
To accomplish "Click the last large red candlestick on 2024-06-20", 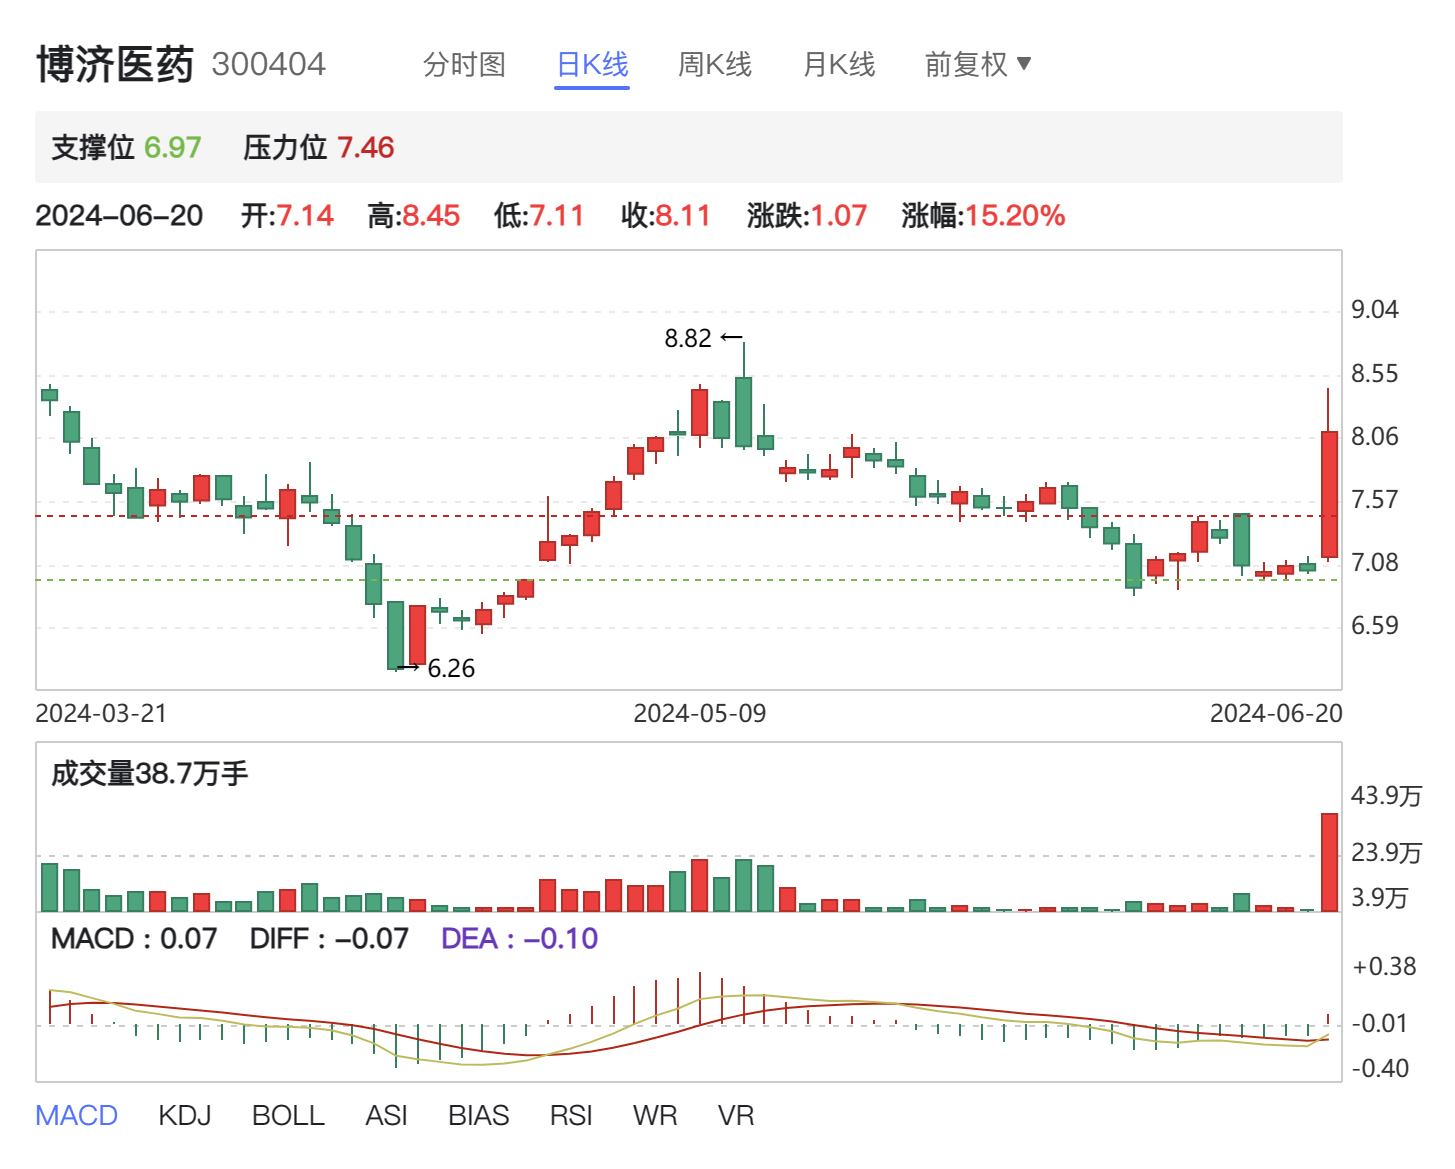I will [x=1329, y=494].
